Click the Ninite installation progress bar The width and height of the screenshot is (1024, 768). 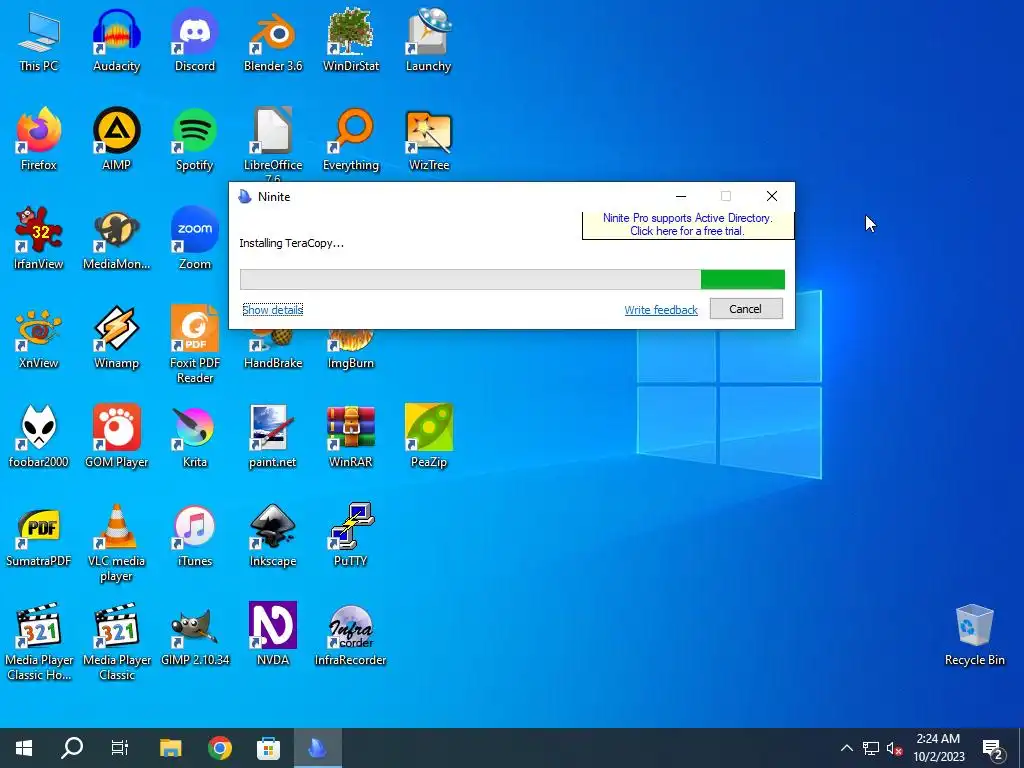pyautogui.click(x=512, y=280)
